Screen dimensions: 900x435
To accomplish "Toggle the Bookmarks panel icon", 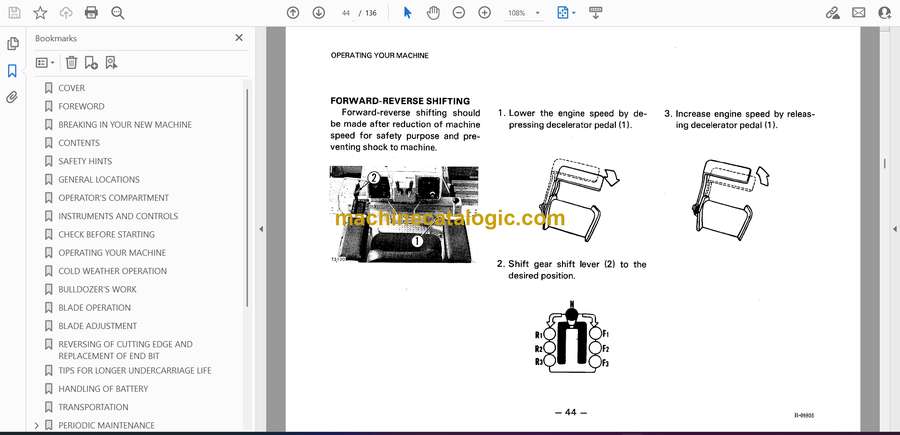I will (x=12, y=71).
